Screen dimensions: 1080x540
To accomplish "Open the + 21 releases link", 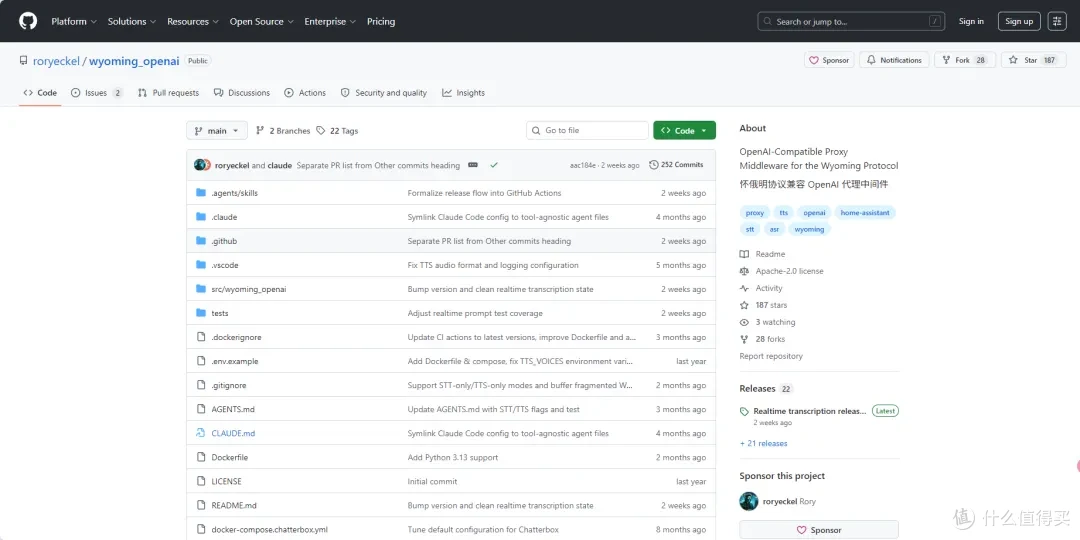I will click(x=763, y=444).
